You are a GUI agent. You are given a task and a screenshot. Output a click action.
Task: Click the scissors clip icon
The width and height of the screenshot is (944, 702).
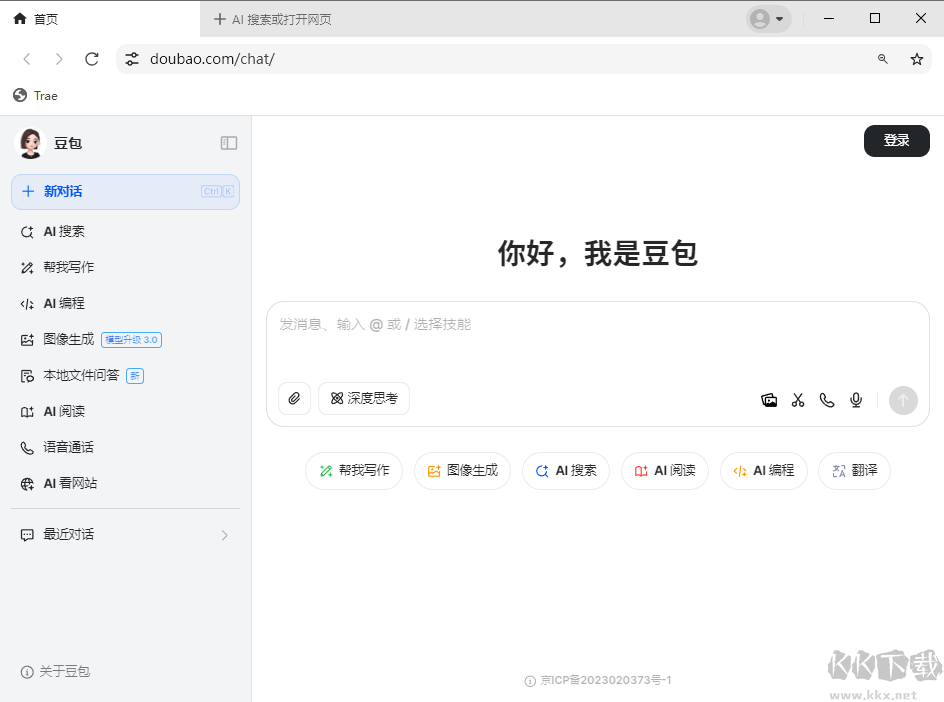click(798, 400)
